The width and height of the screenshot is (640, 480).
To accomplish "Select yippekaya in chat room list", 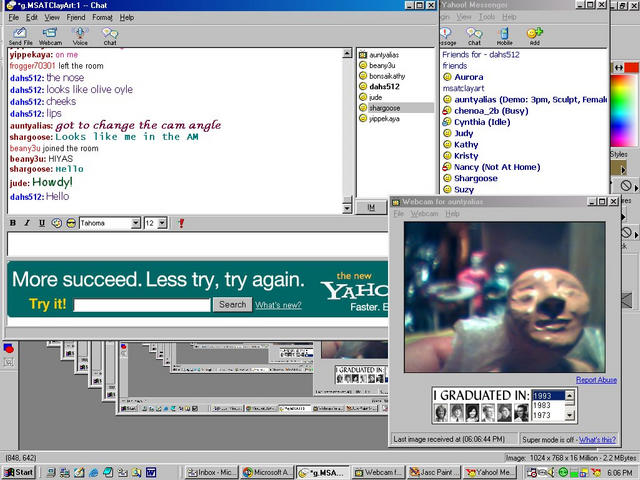I will pyautogui.click(x=384, y=119).
